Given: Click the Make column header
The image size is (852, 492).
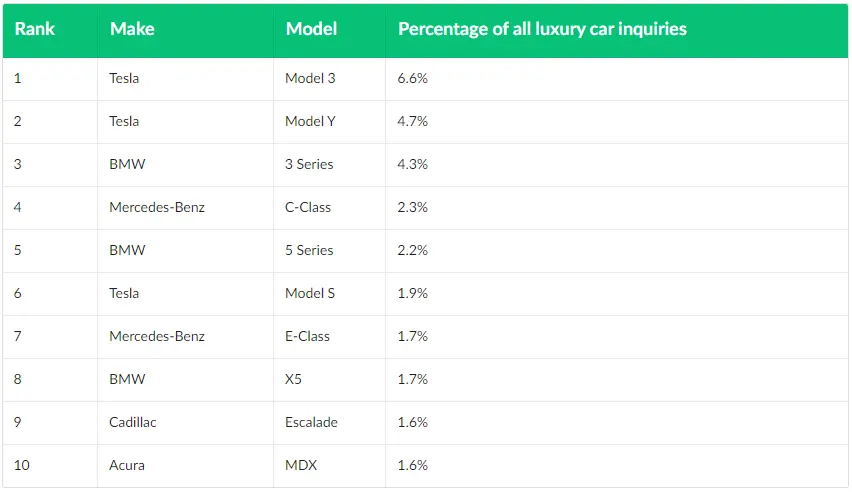Looking at the screenshot, I should click(x=132, y=29).
